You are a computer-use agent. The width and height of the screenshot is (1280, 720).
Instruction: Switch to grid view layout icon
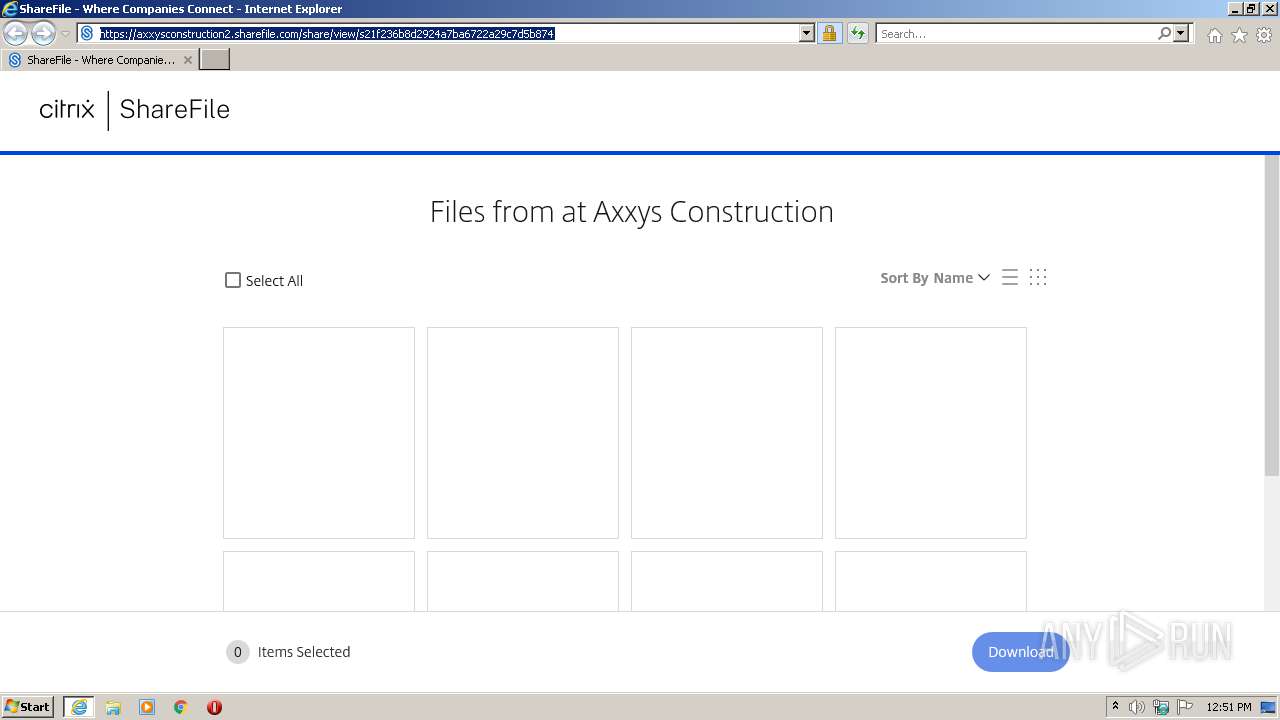click(x=1038, y=278)
